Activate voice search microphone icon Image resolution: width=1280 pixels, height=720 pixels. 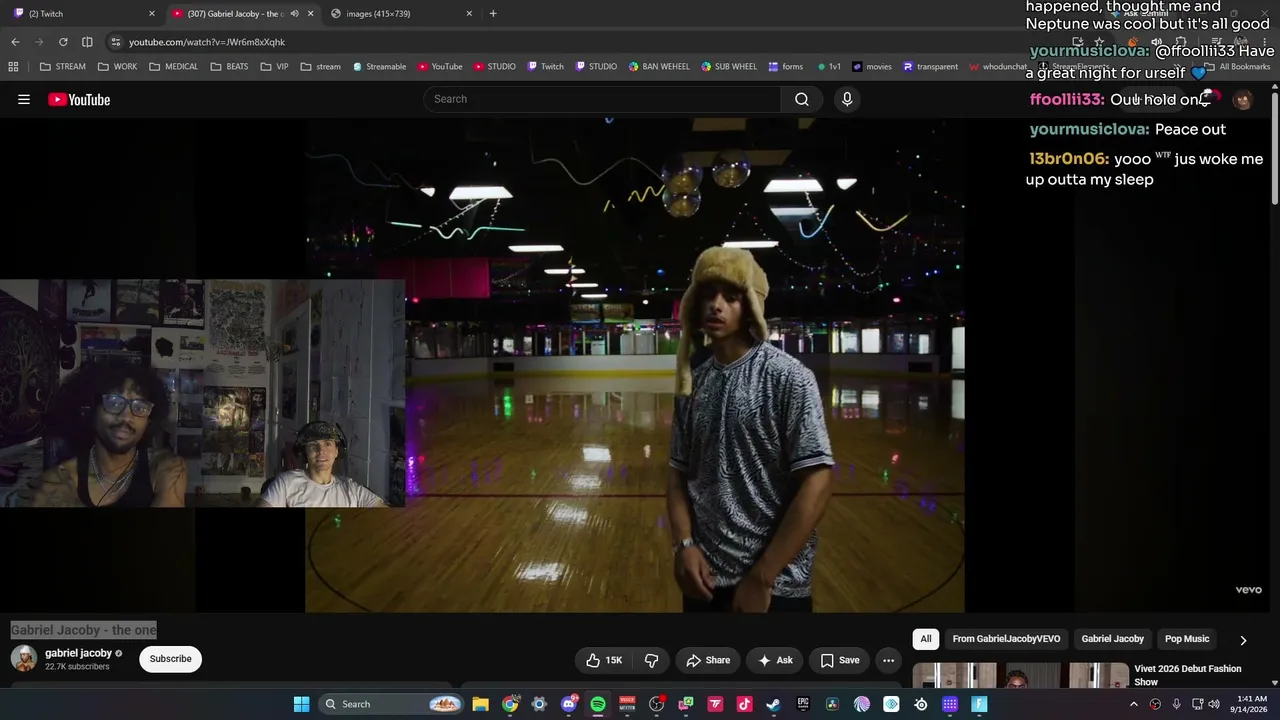click(847, 99)
